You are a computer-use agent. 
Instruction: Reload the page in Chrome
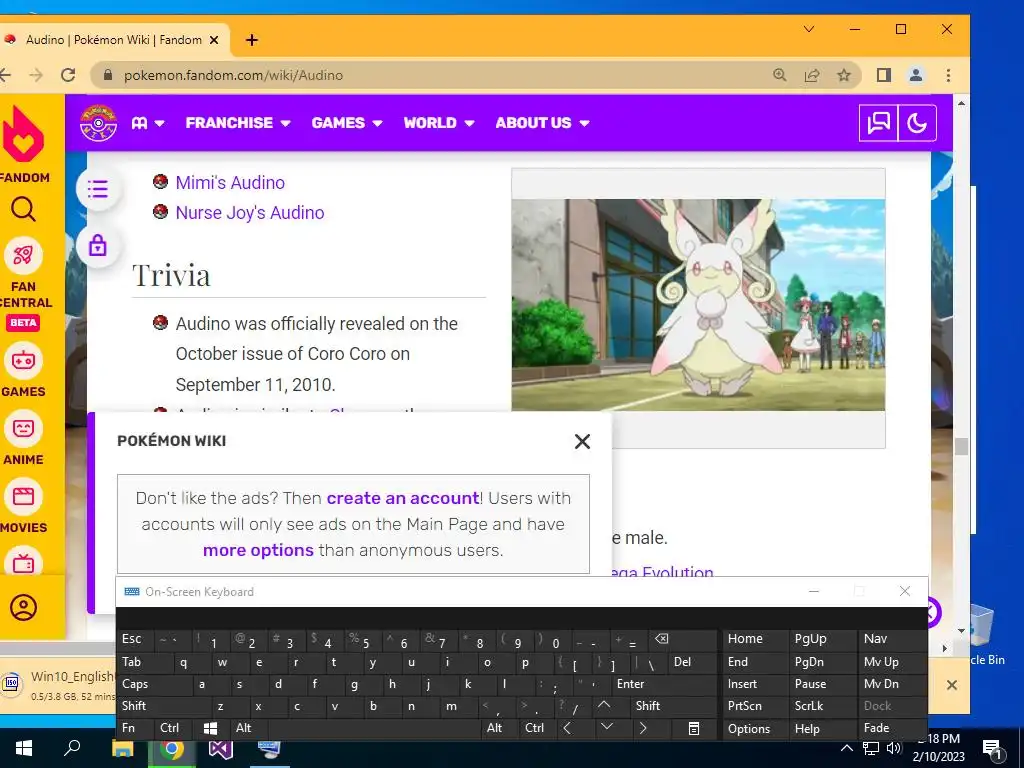point(68,75)
